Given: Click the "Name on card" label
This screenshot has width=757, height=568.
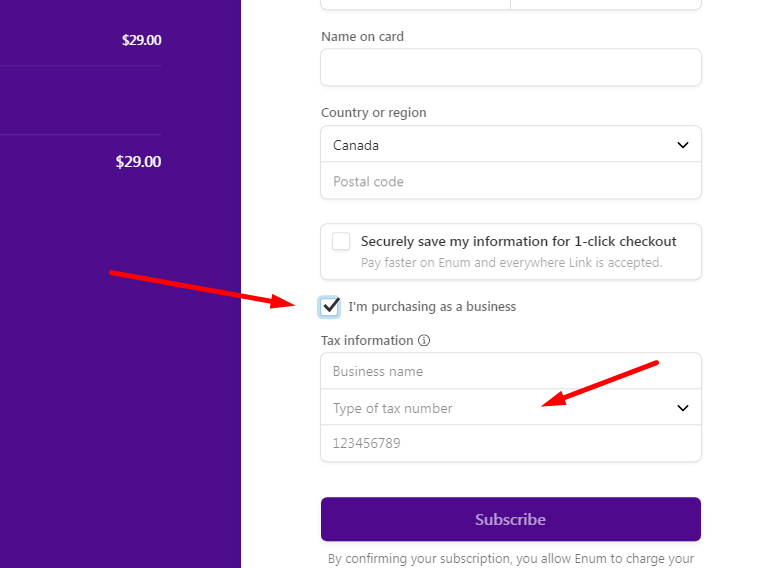Looking at the screenshot, I should click(x=362, y=37).
